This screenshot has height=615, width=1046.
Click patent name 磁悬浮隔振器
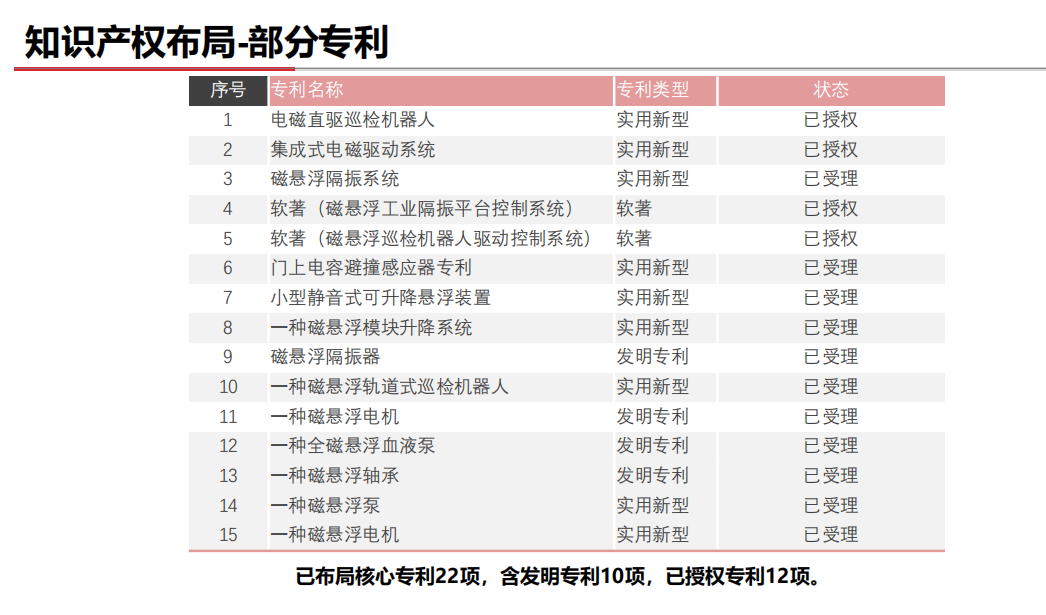[x=326, y=357]
